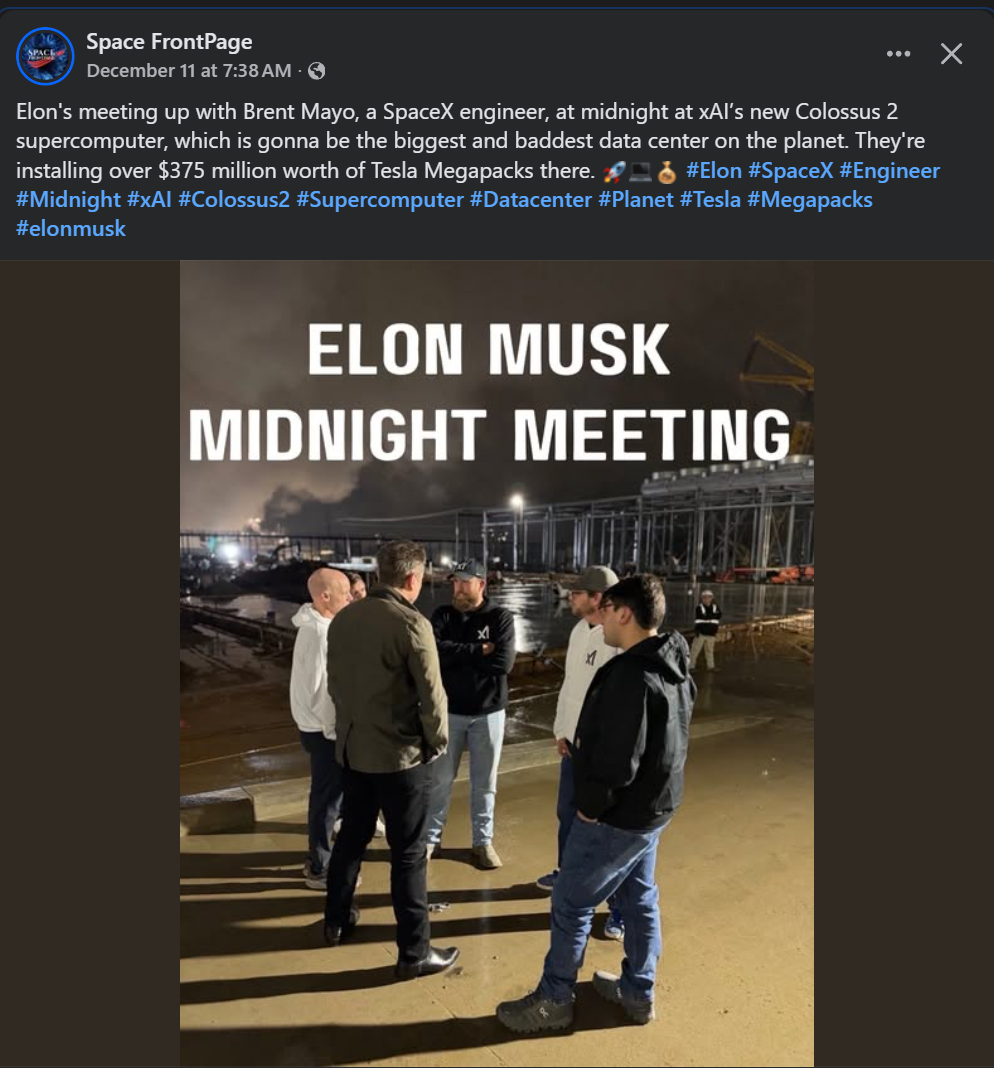Click the December 11 at 7:38 AM timestamp
This screenshot has width=994, height=1068.
pos(189,71)
